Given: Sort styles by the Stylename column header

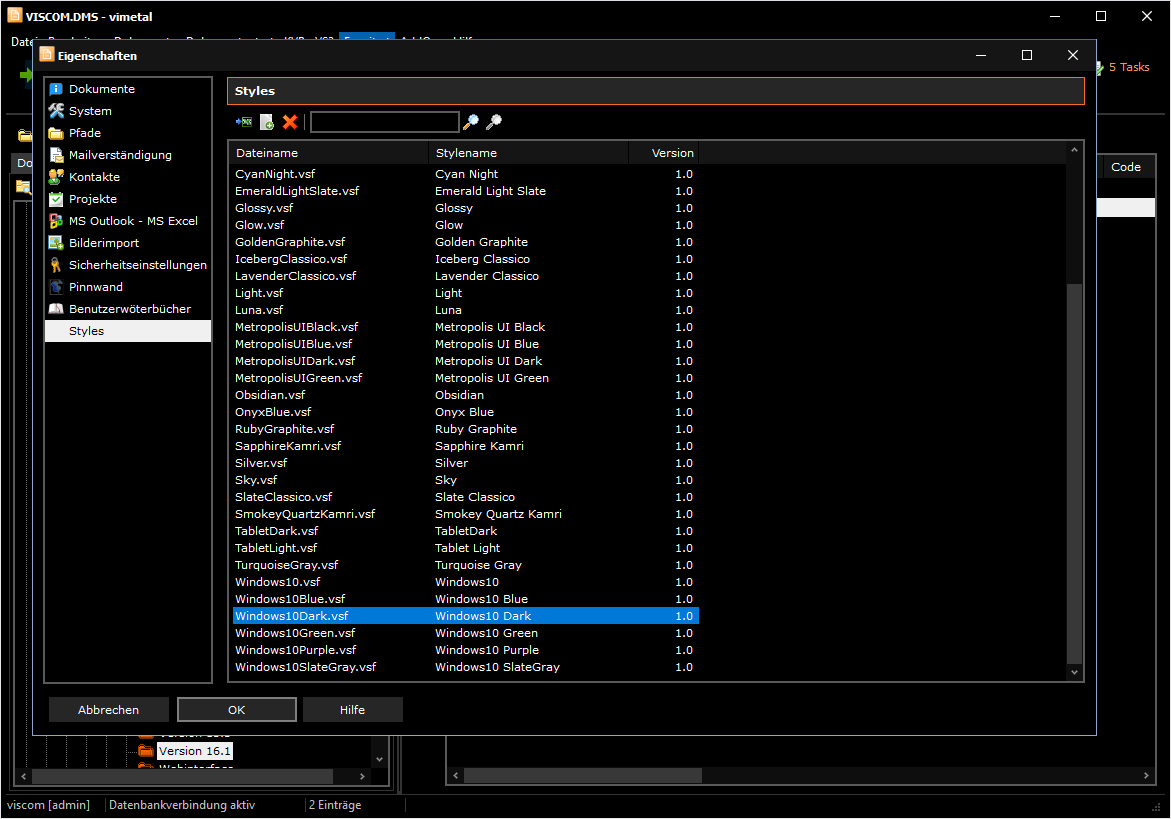Looking at the screenshot, I should (x=529, y=153).
